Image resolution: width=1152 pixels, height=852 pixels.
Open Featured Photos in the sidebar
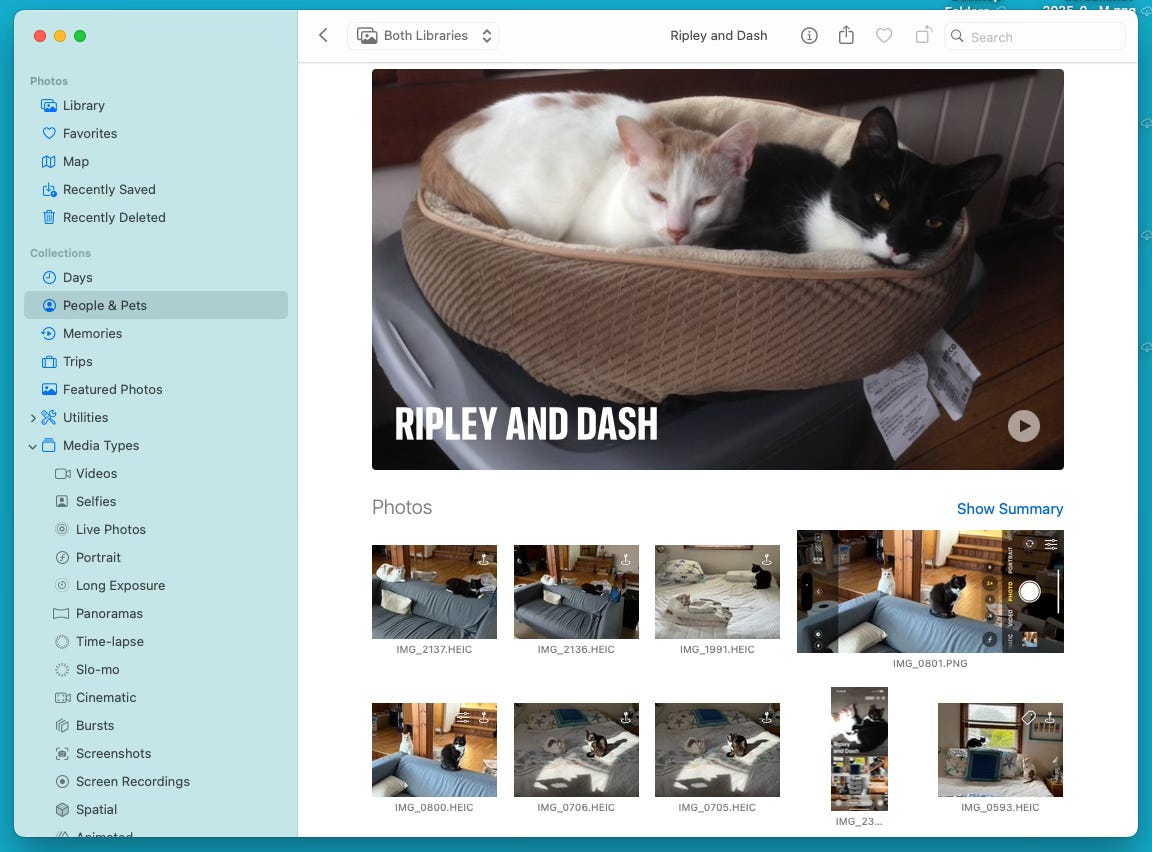click(156, 389)
